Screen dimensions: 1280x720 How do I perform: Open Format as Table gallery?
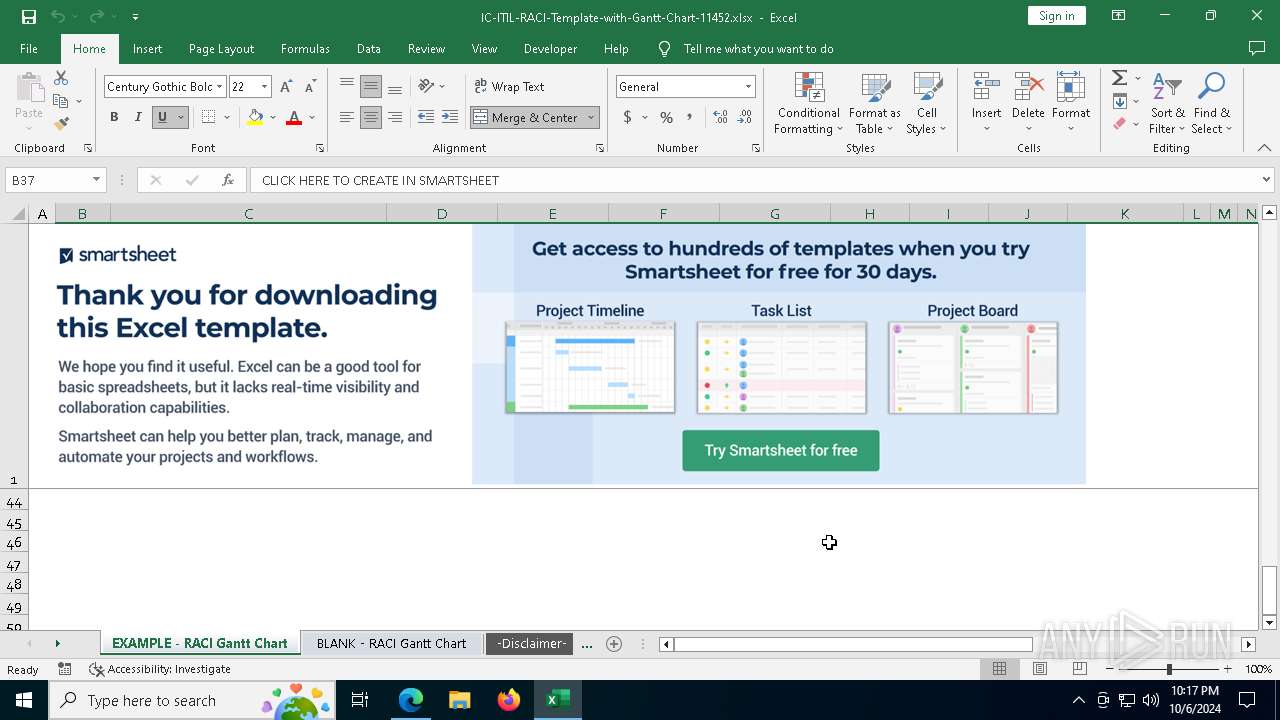coord(875,104)
